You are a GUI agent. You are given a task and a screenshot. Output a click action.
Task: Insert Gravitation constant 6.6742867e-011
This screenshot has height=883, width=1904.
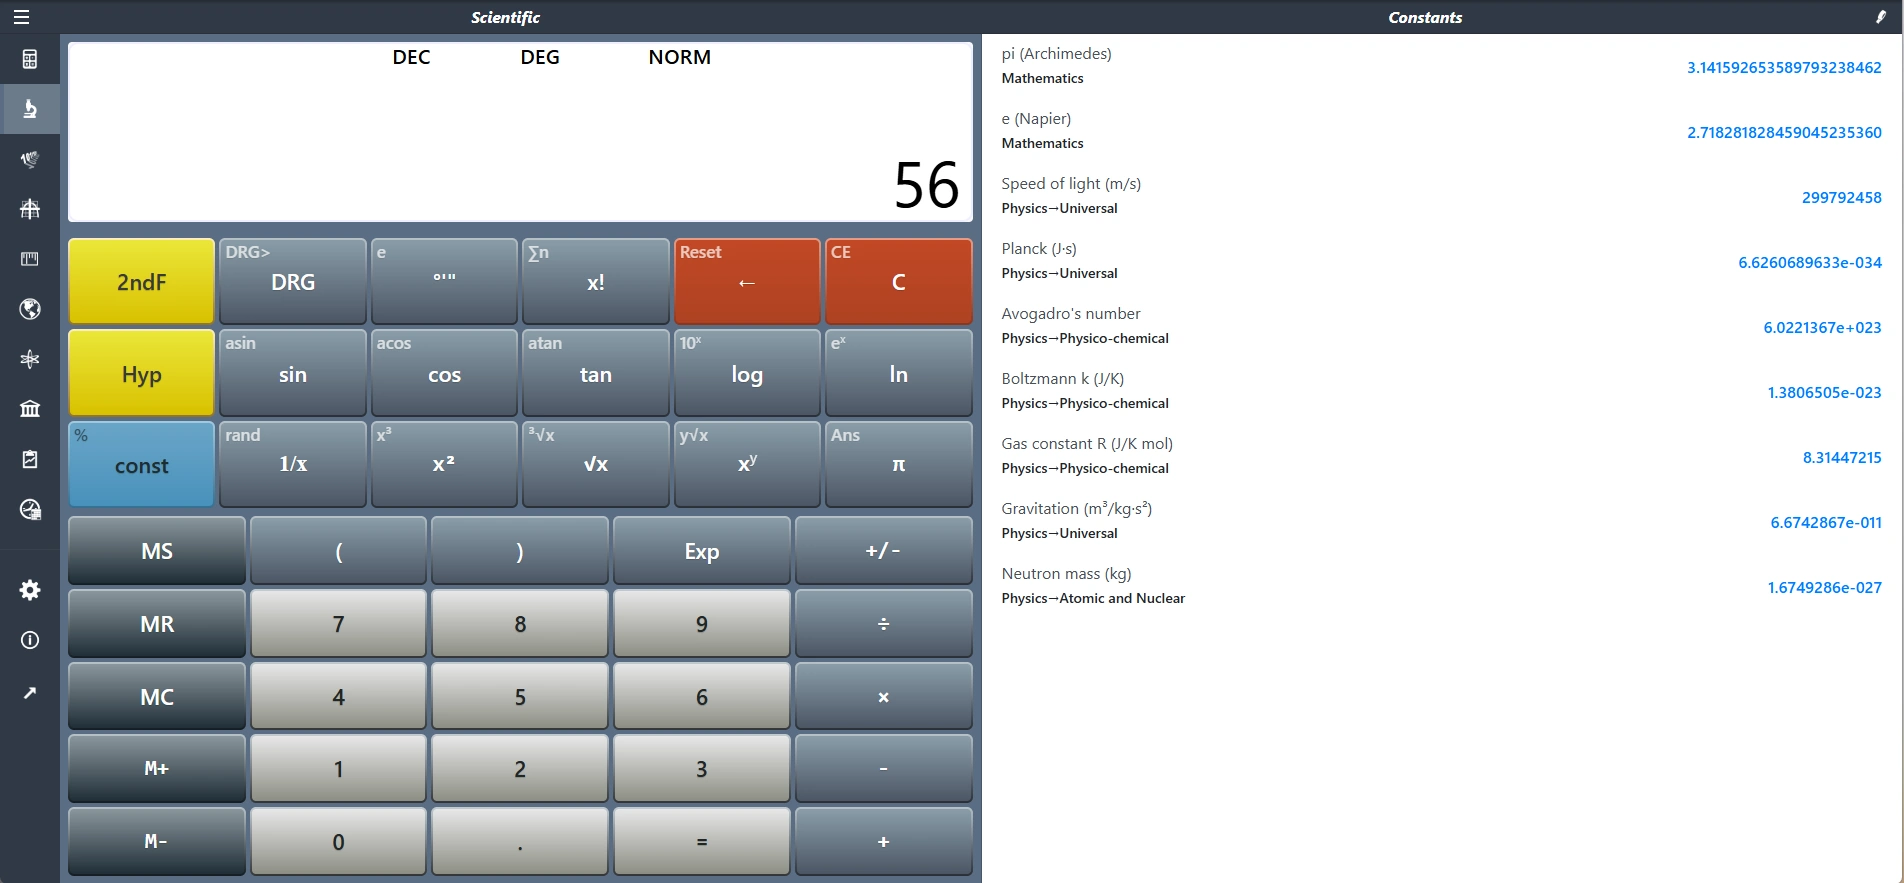click(x=1826, y=522)
